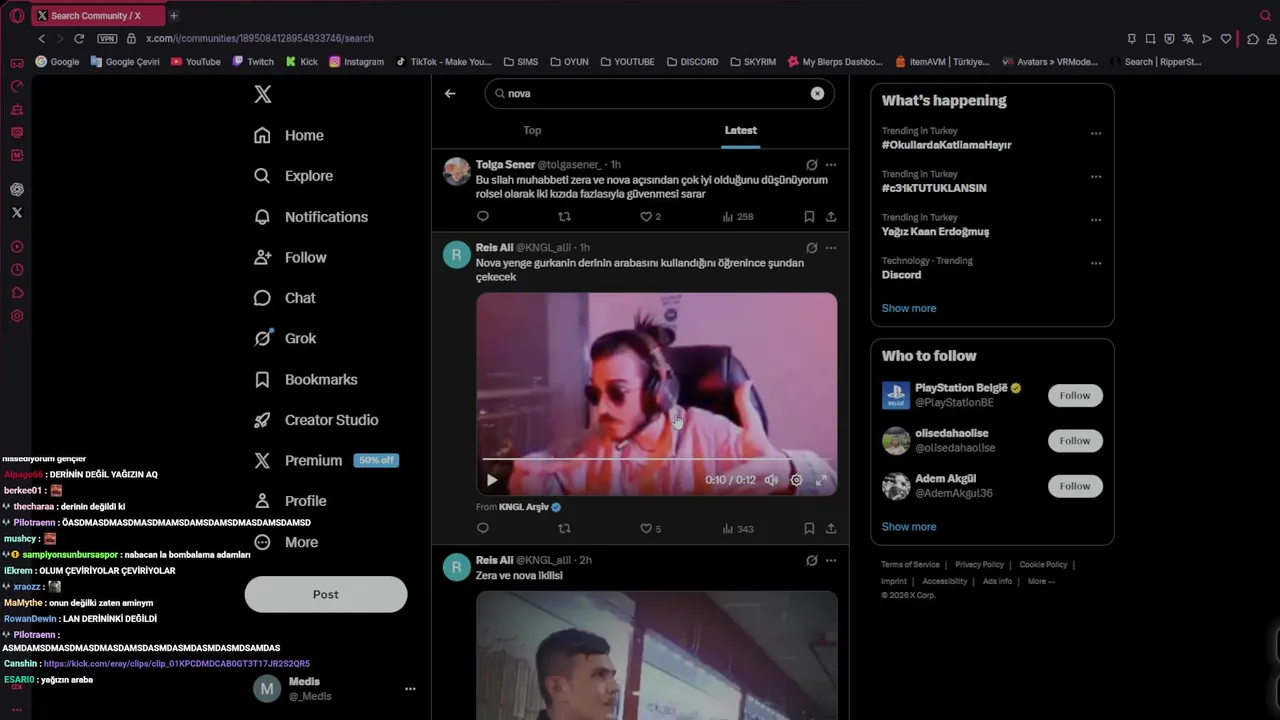Open more options on Tolga Sener post
The width and height of the screenshot is (1280, 720).
tap(831, 165)
